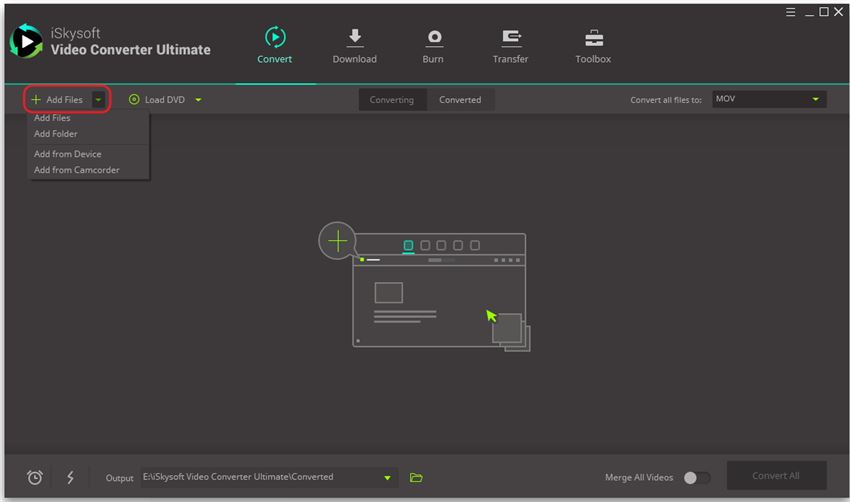
Task: Toggle the Merge All Videos switch
Action: 696,478
